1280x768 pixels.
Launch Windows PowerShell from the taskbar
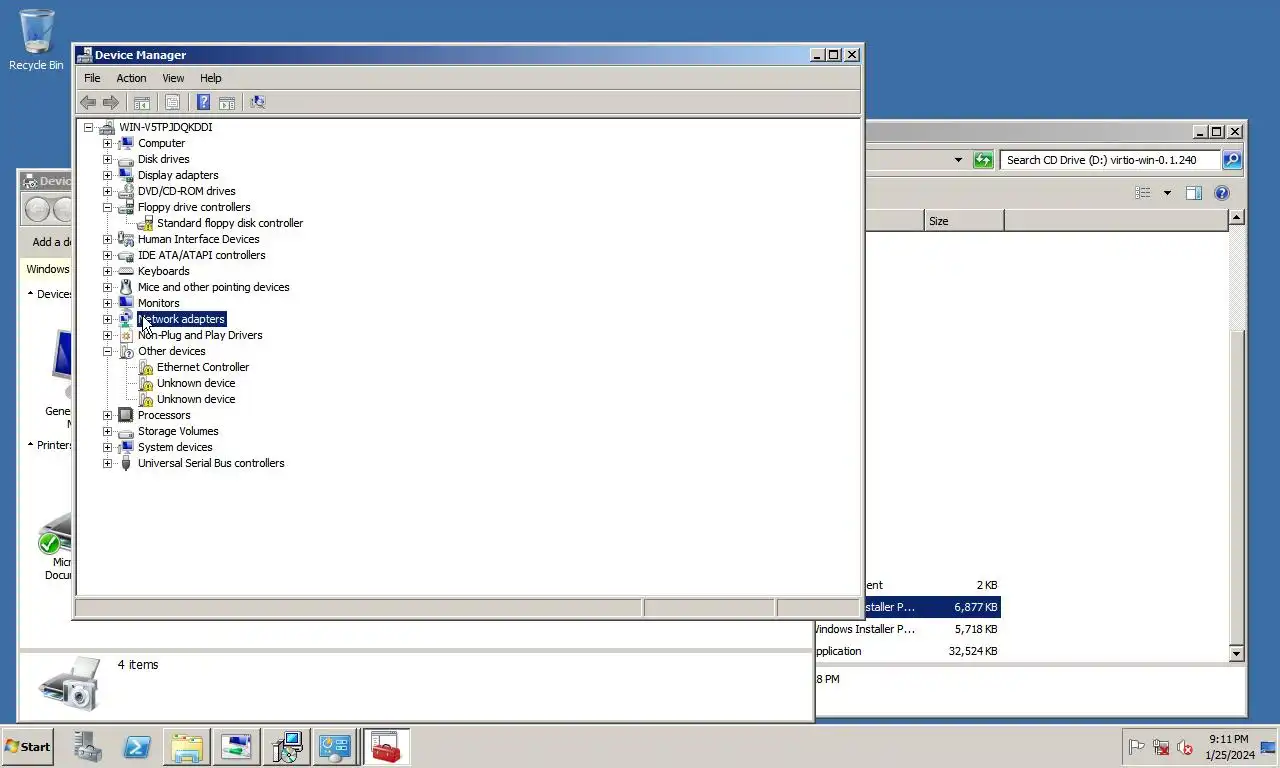click(137, 747)
